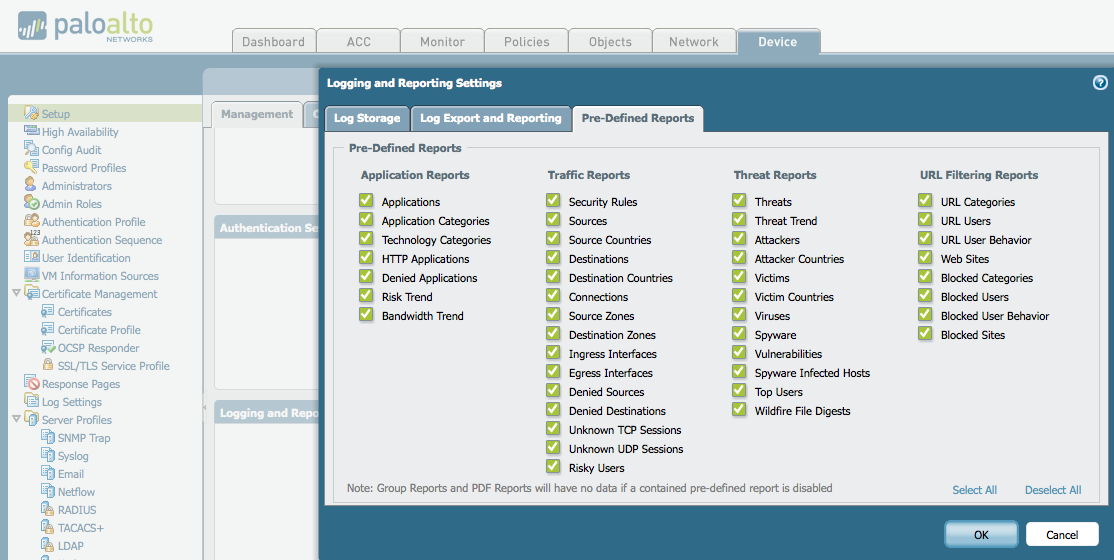Open the Monitor main tab
1114x560 pixels.
click(x=443, y=41)
